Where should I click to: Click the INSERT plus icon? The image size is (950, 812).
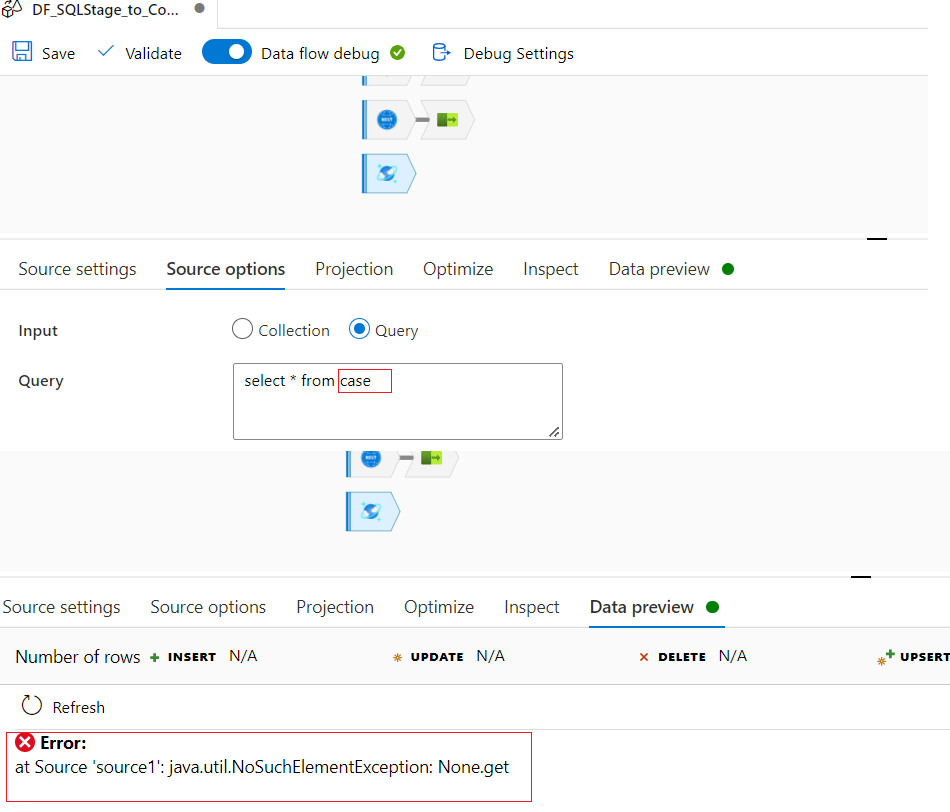tap(154, 657)
